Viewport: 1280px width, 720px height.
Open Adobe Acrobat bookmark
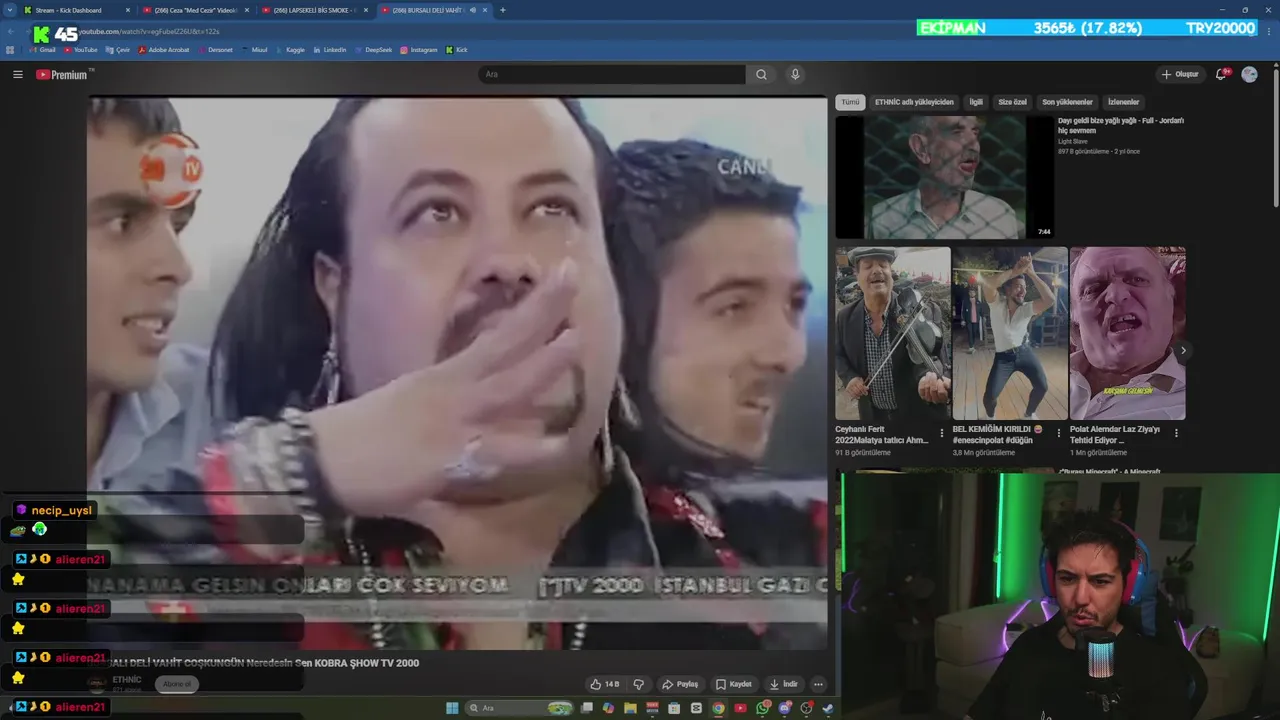tap(164, 49)
